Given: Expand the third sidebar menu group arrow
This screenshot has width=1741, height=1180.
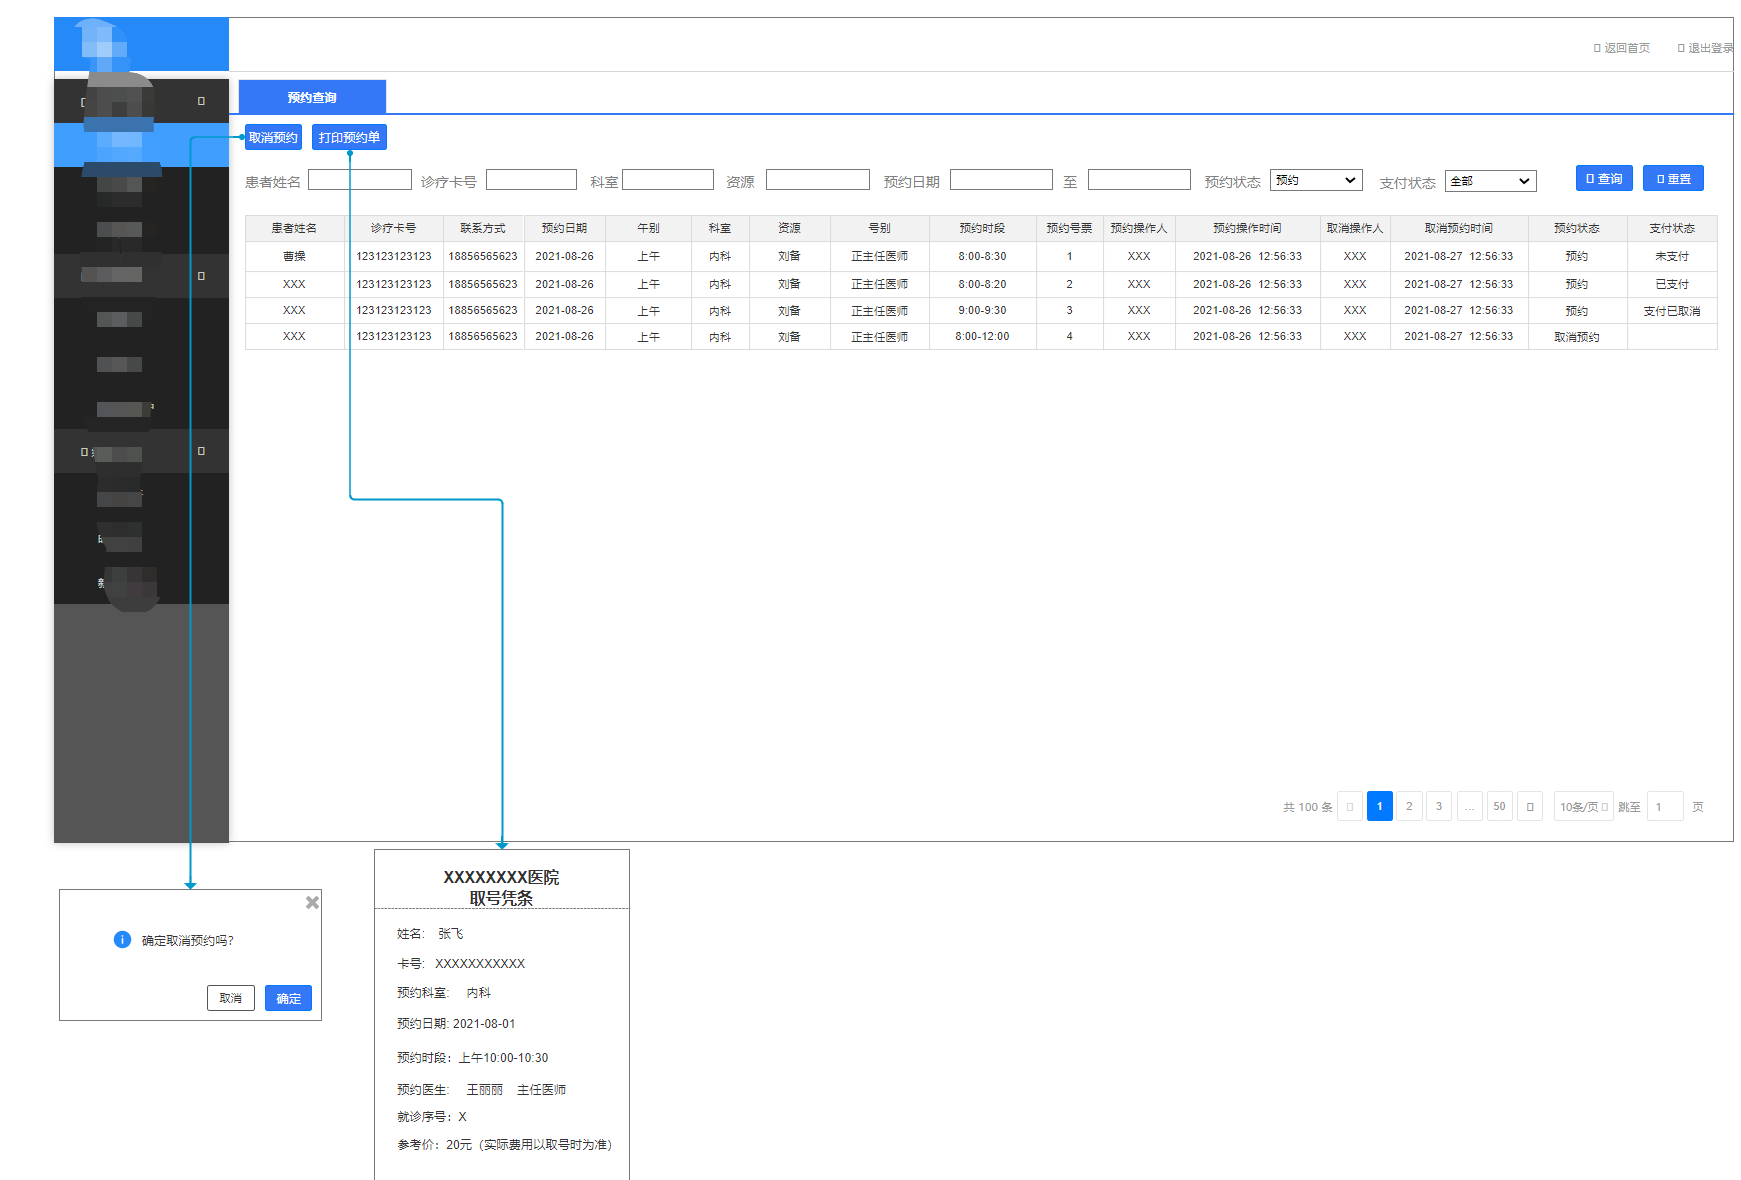Looking at the screenshot, I should [x=201, y=451].
